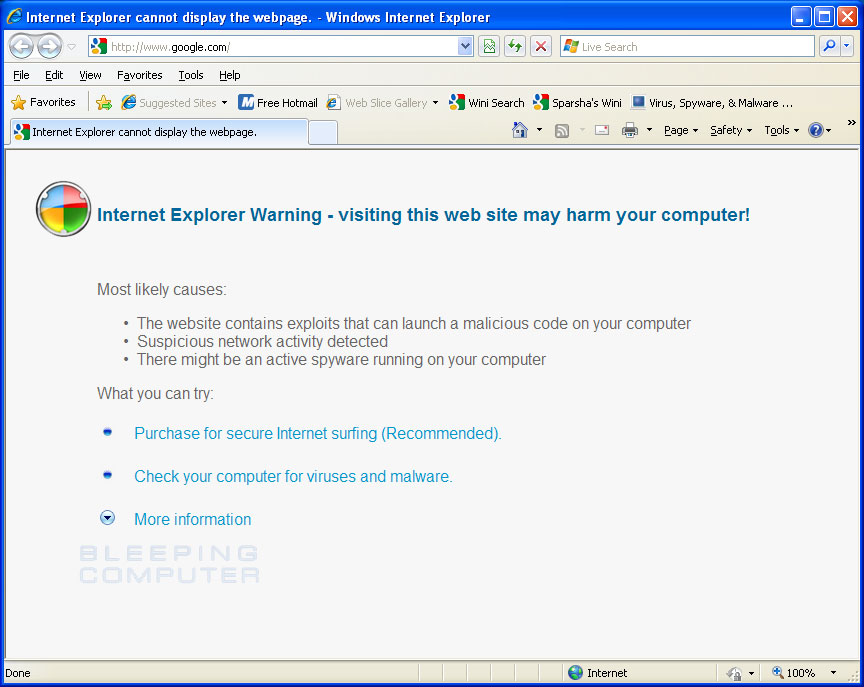864x687 pixels.
Task: Open the Favorites menu in menu bar
Action: [139, 75]
